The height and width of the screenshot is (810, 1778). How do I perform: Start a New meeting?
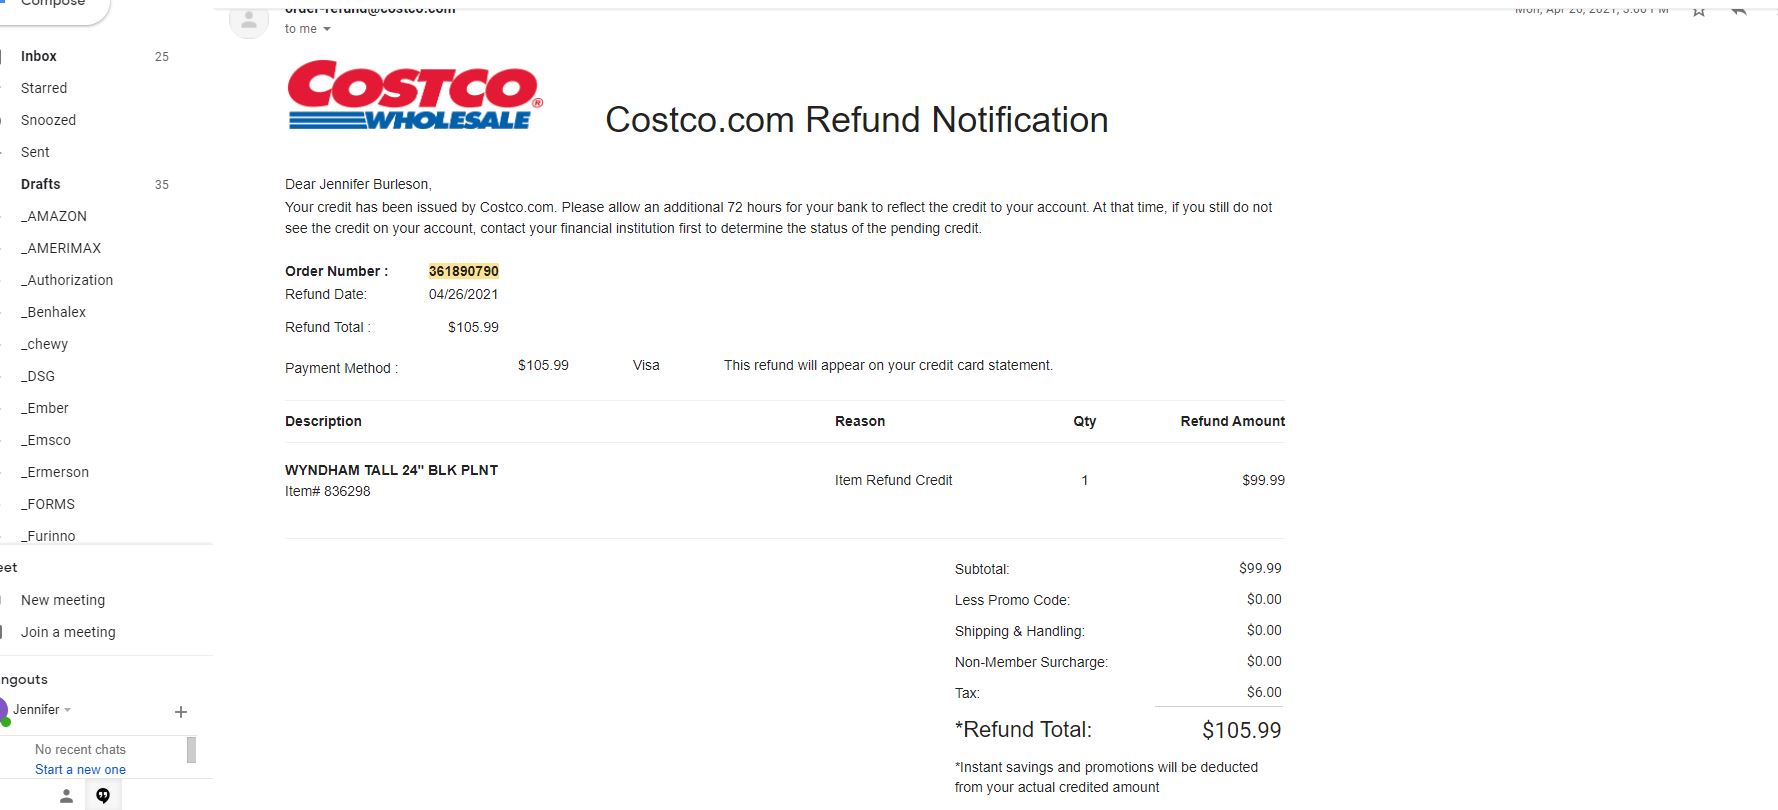pyautogui.click(x=63, y=600)
